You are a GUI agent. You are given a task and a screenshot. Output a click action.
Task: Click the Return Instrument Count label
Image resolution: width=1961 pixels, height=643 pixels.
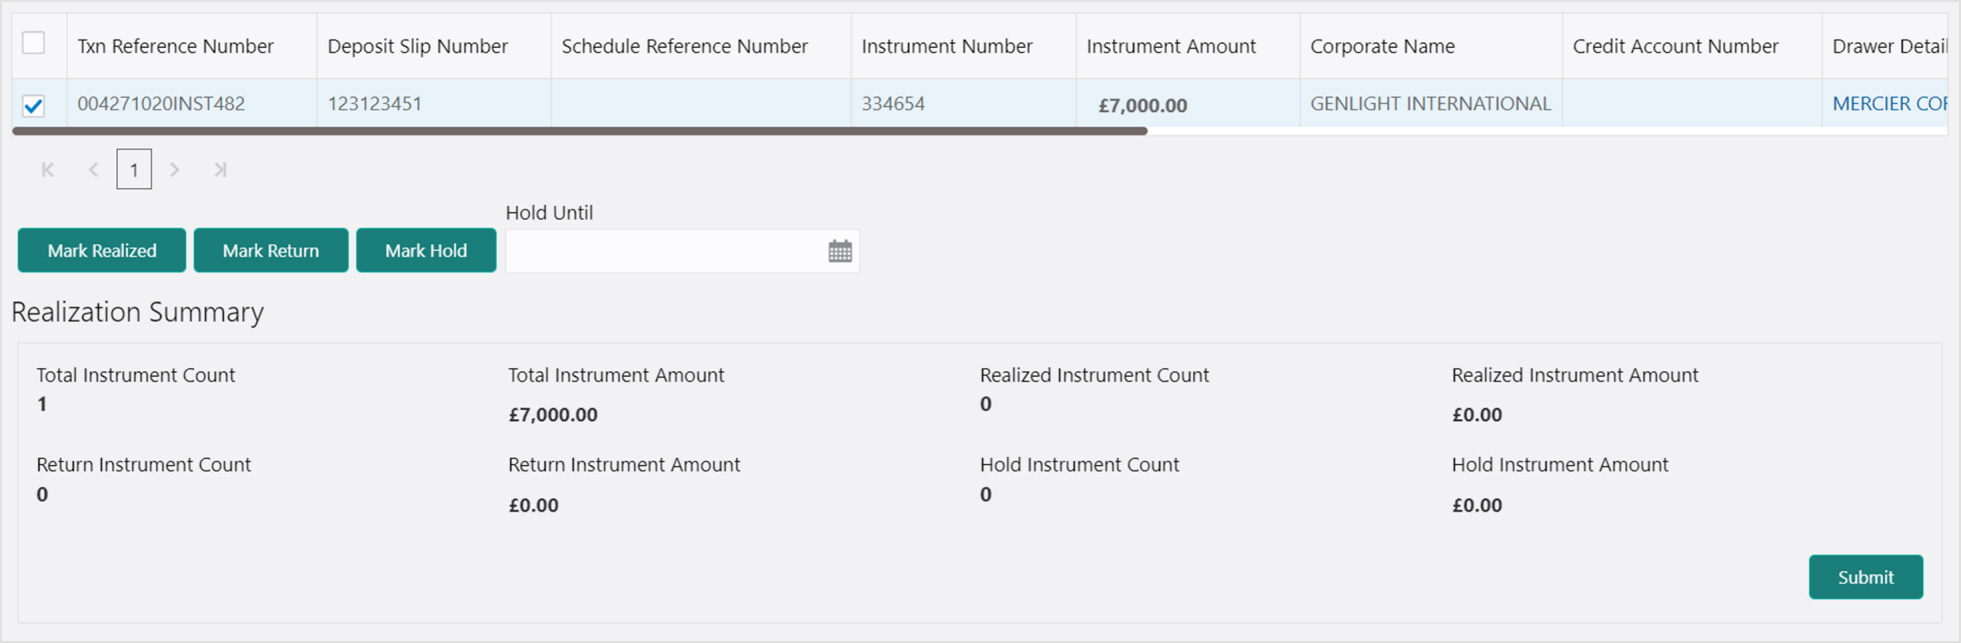[x=144, y=465]
